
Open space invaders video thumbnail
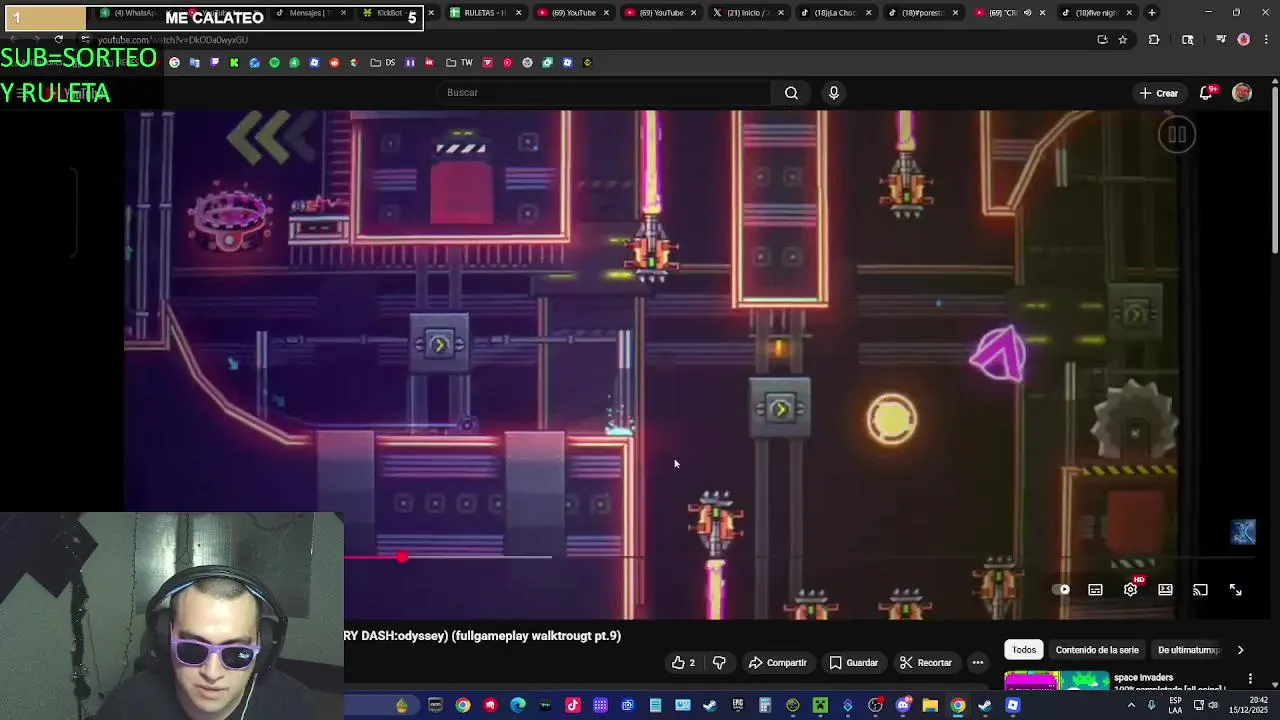pos(1056,682)
